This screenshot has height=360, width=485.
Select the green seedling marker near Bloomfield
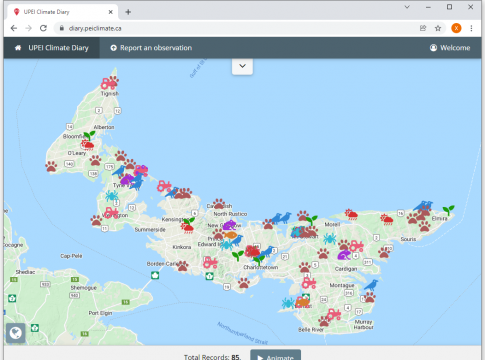89,136
